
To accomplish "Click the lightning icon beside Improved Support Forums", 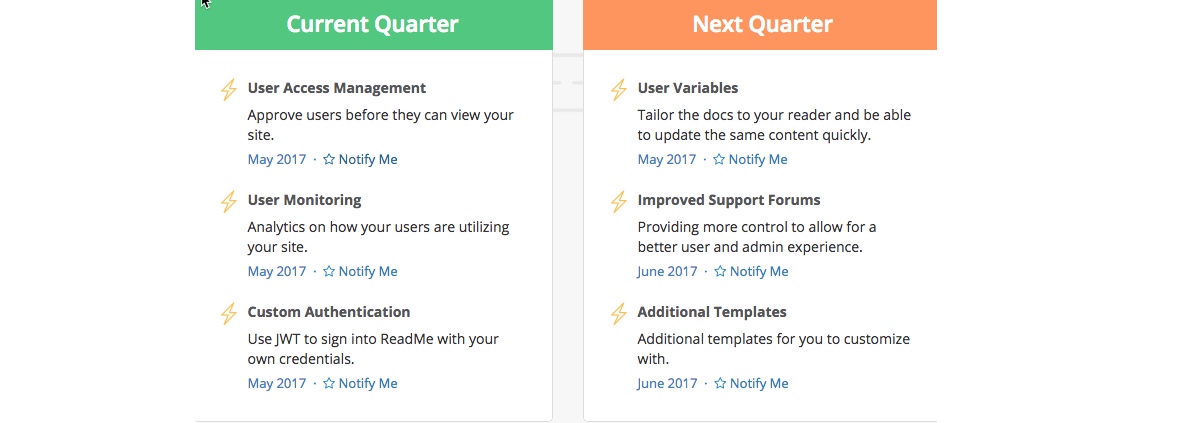I will tap(619, 202).
